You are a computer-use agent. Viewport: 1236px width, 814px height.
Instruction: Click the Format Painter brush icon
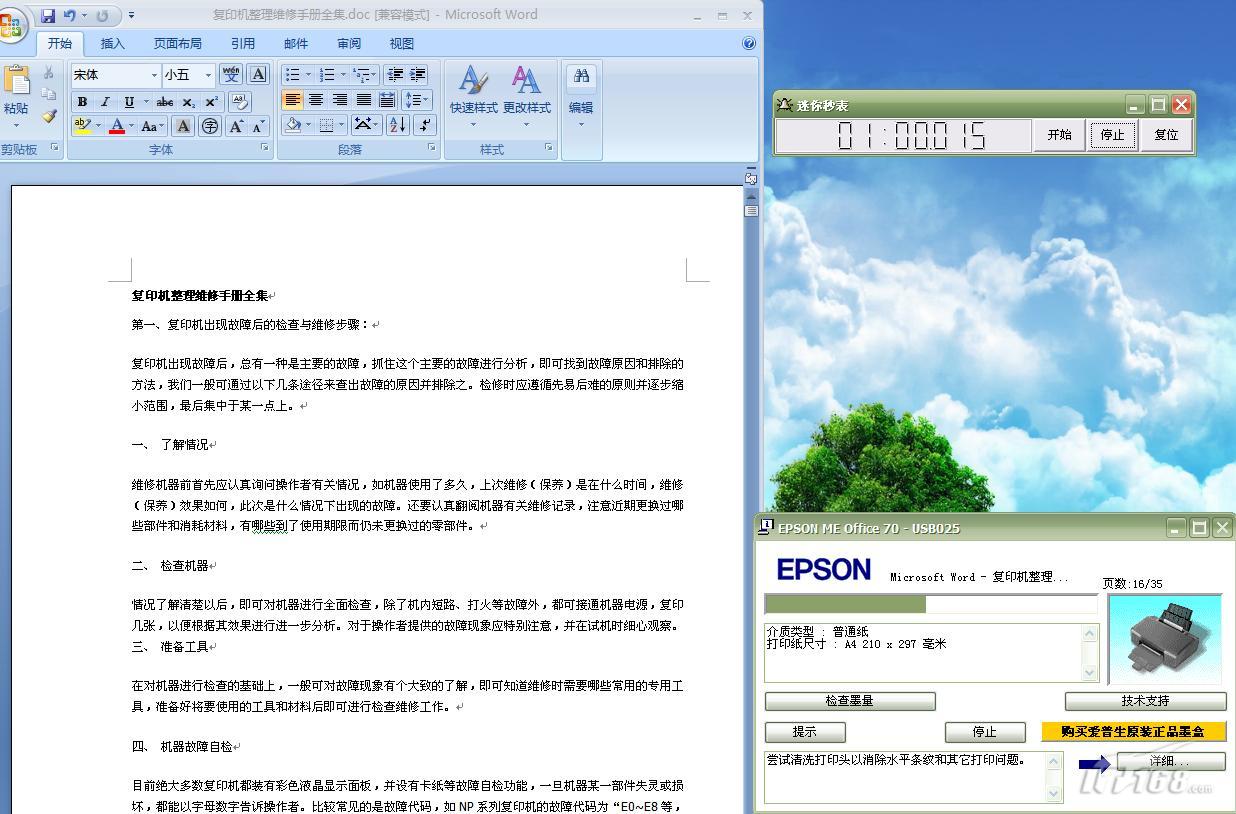(x=49, y=117)
